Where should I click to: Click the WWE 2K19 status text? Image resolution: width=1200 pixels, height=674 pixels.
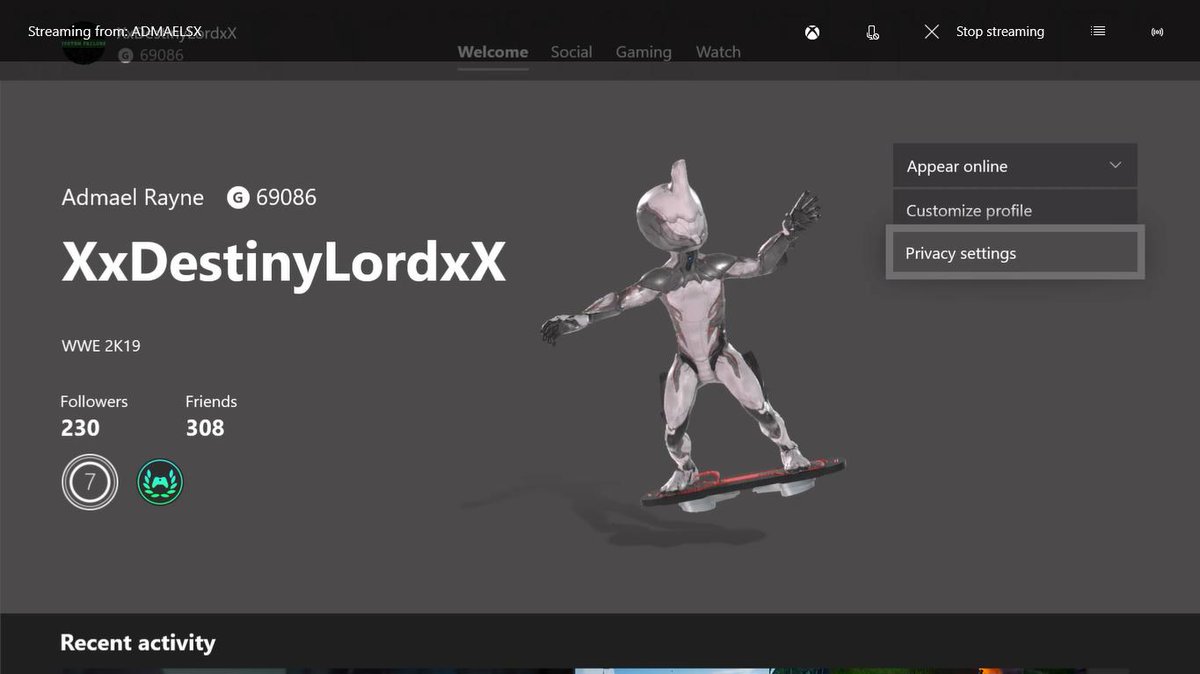tap(101, 346)
